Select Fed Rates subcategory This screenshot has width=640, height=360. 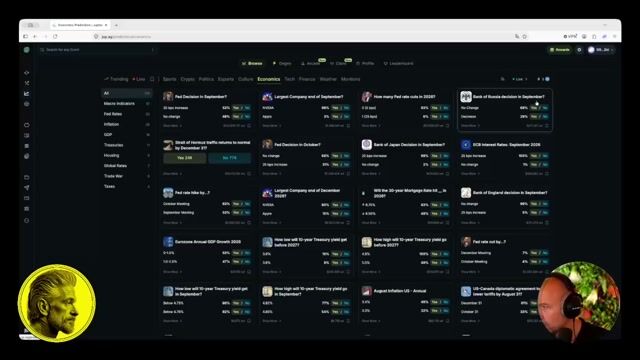127,114
